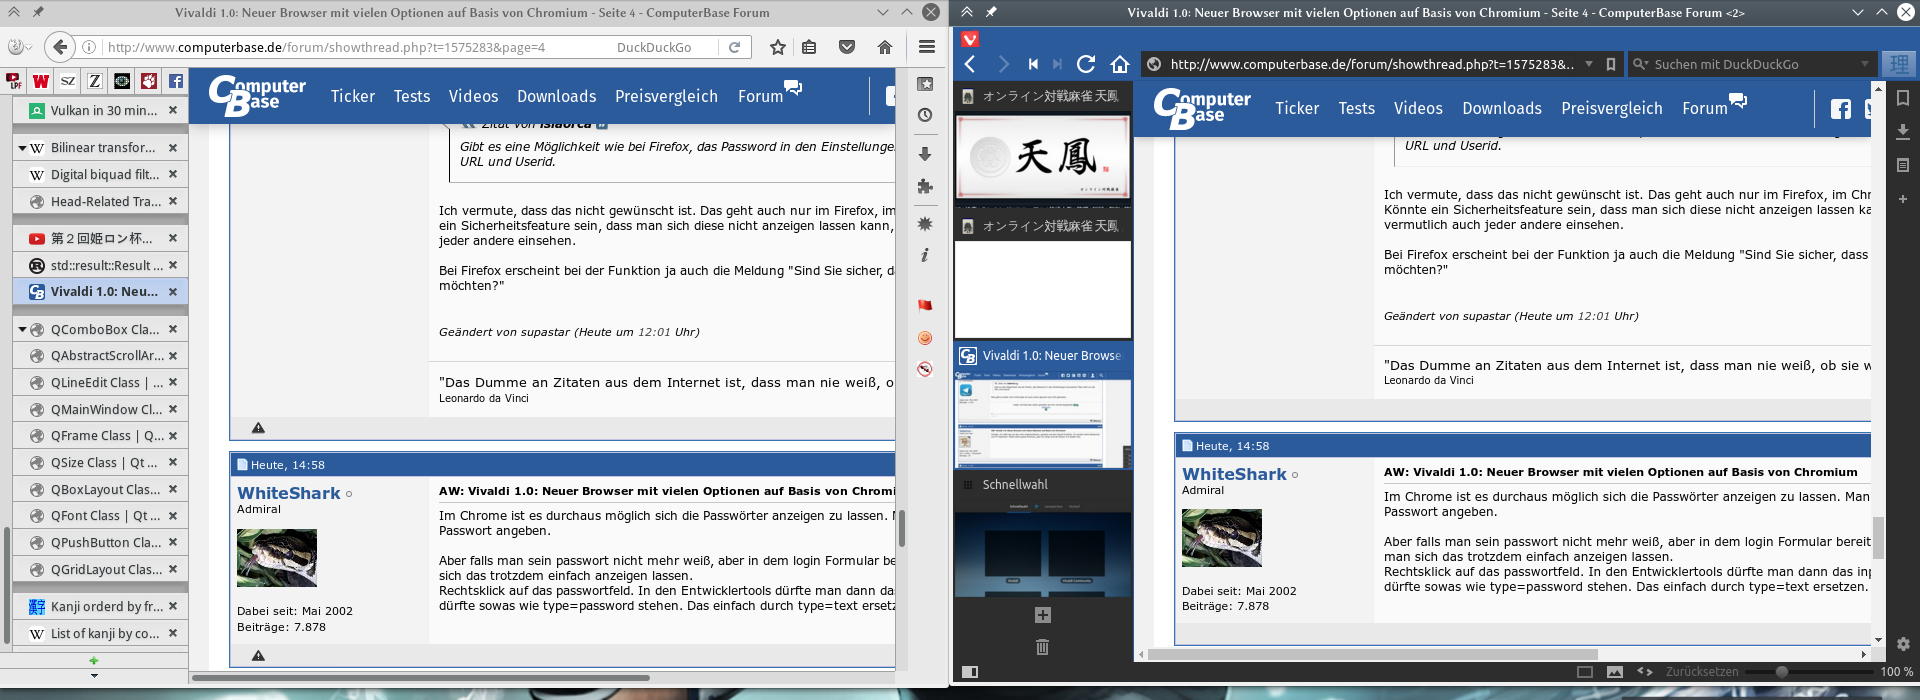The height and width of the screenshot is (700, 1920).
Task: Open Firefox's hamburger menu
Action: (x=927, y=47)
